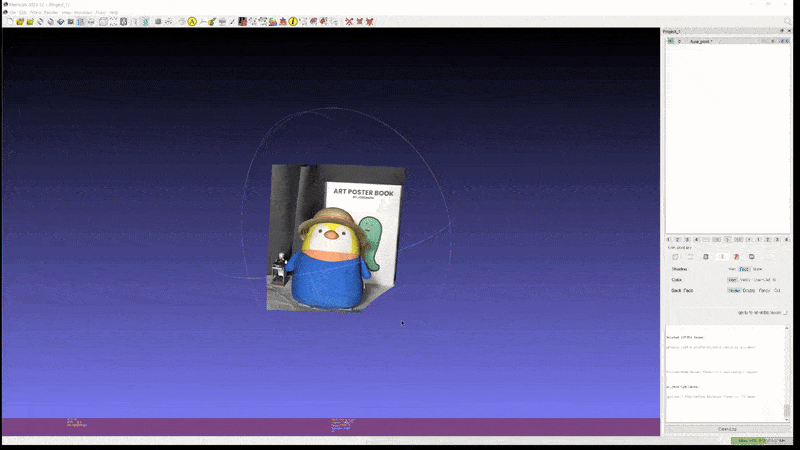Screen dimensions: 800x450
Task: Set Shading to Face
Action: point(744,269)
